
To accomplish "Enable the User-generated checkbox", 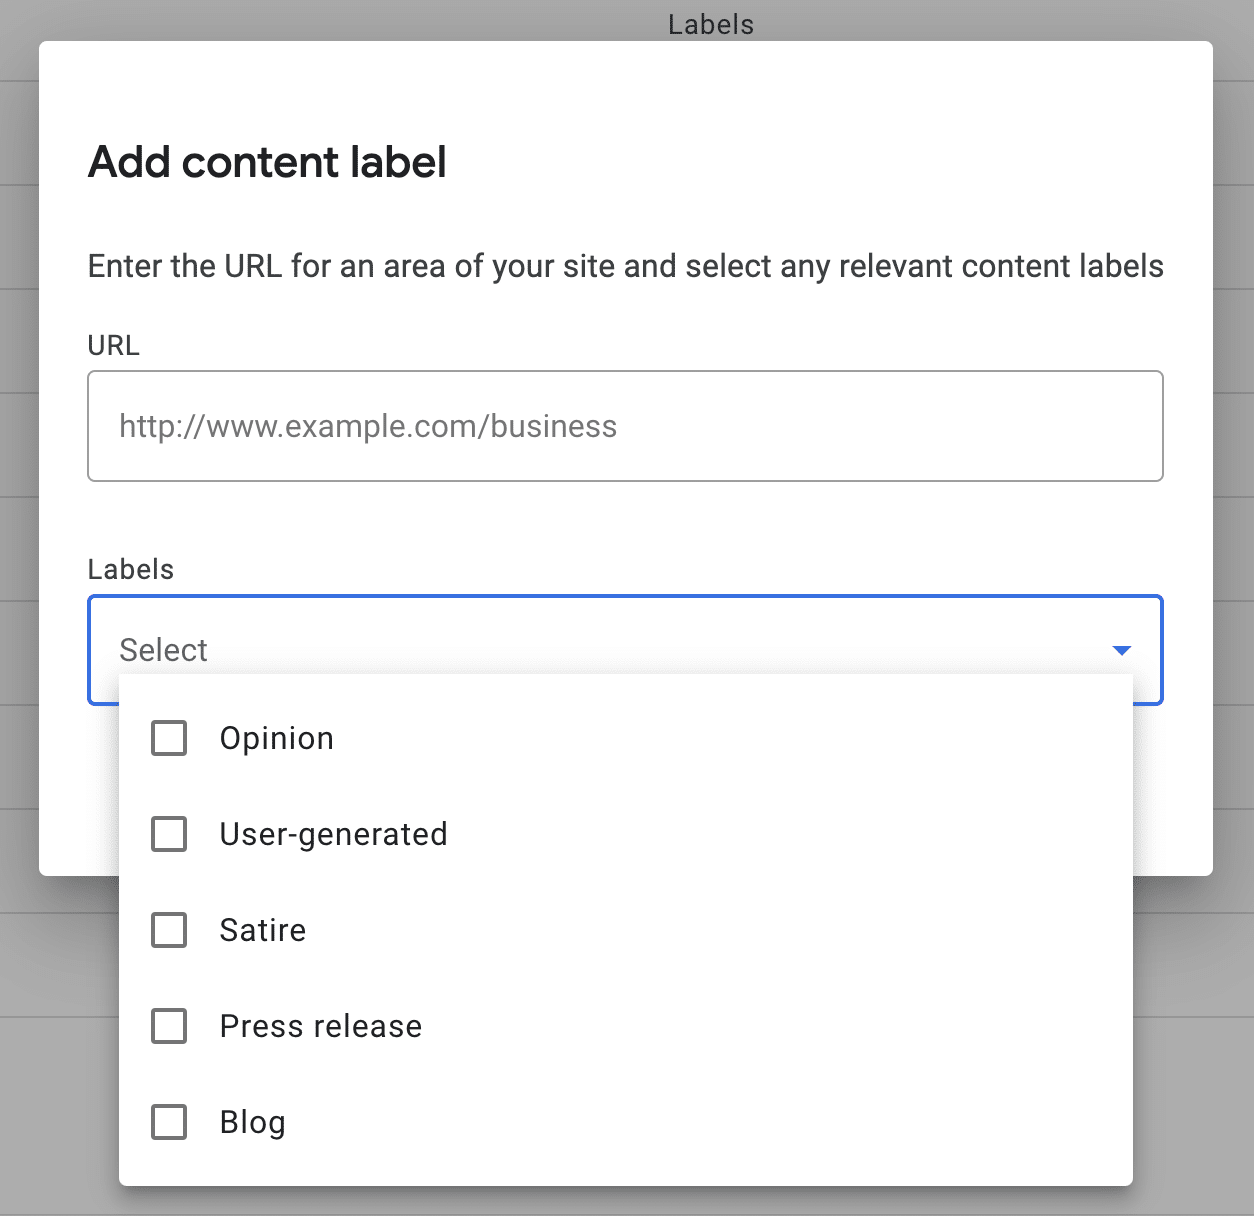I will coord(169,834).
